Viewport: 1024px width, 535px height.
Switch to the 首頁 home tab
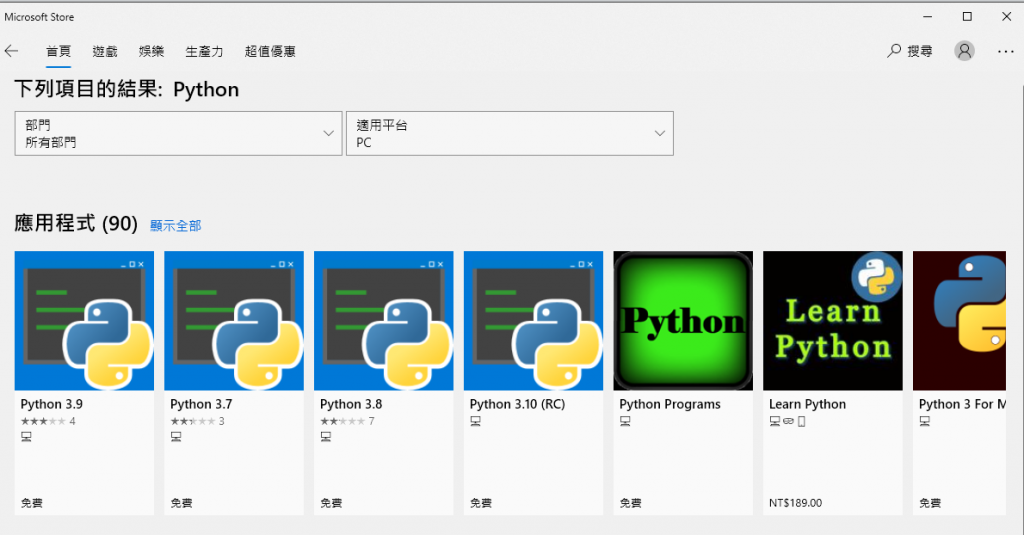coord(58,51)
